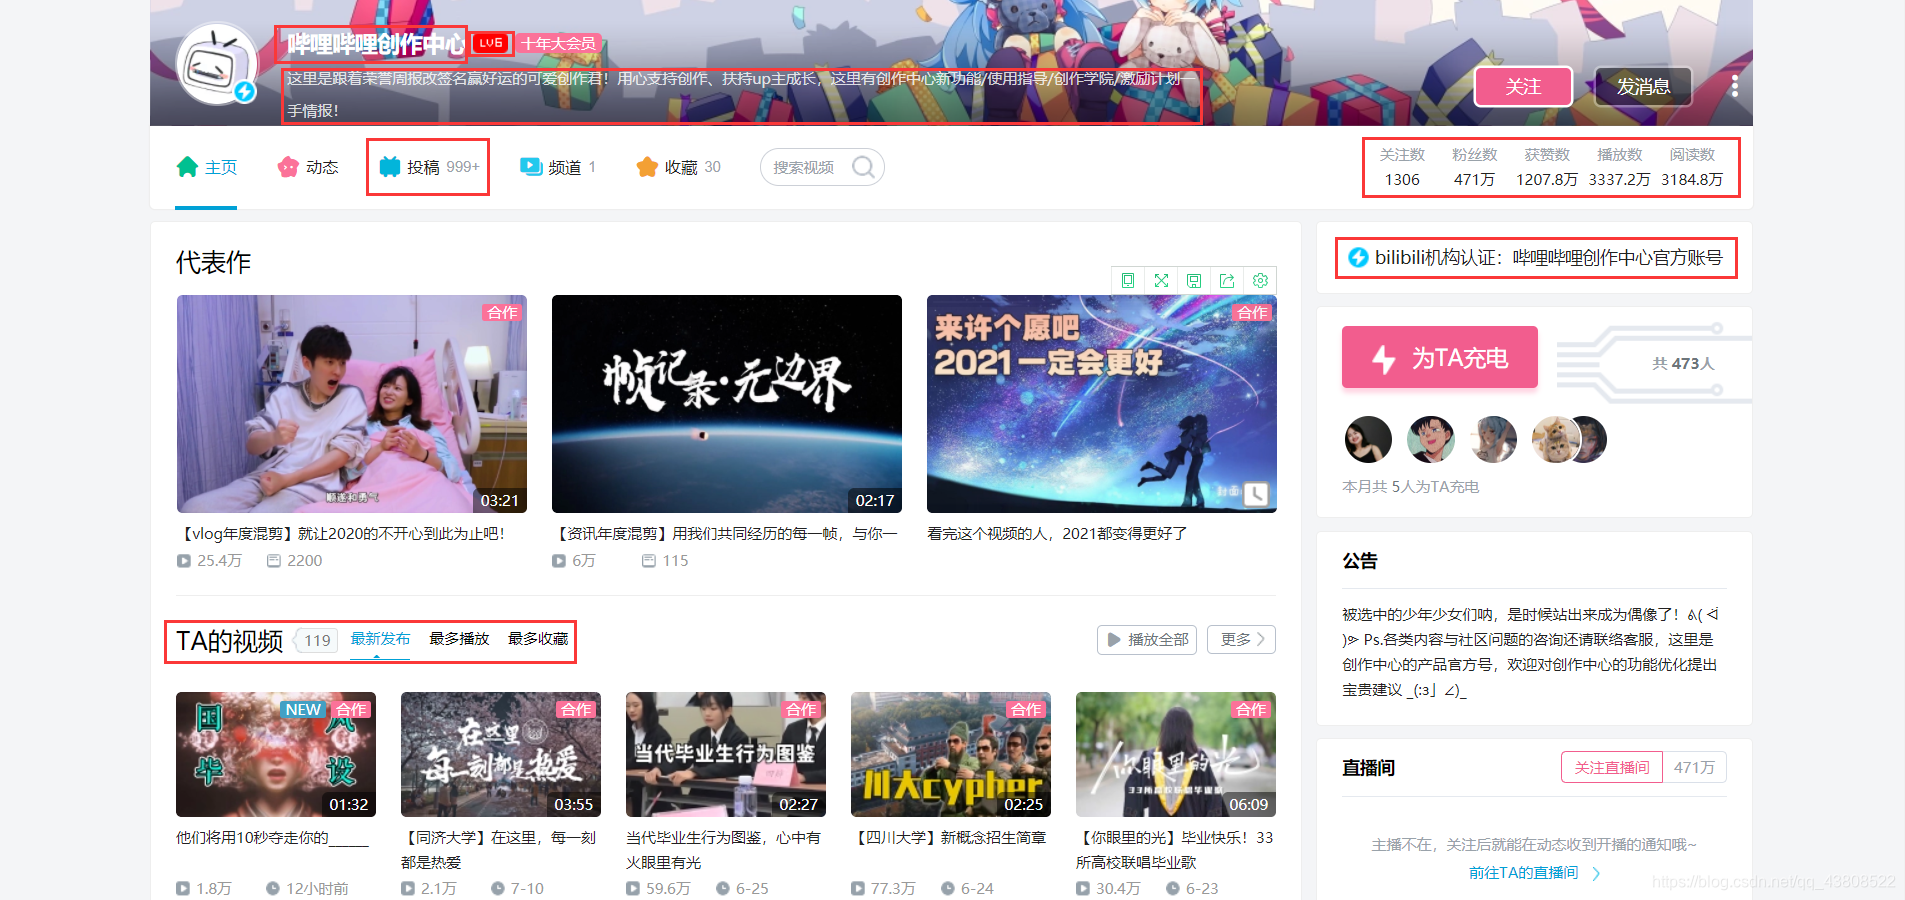
Task: Click the tablet device icon in overlay toolbar
Action: coord(1128,280)
